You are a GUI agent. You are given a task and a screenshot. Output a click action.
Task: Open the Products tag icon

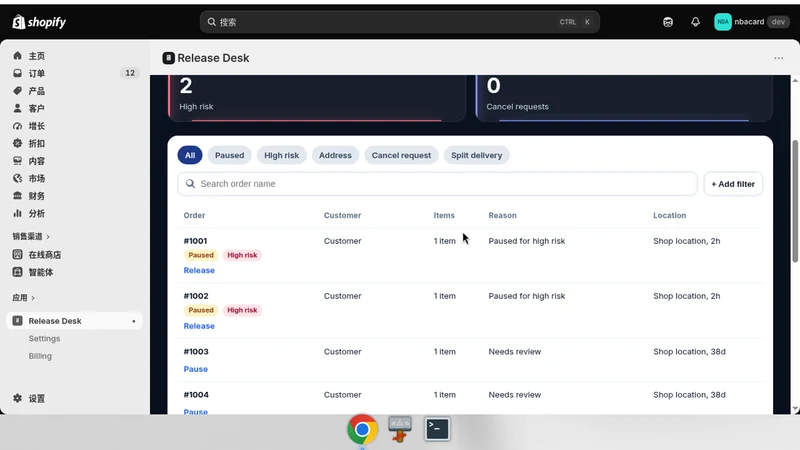17,91
